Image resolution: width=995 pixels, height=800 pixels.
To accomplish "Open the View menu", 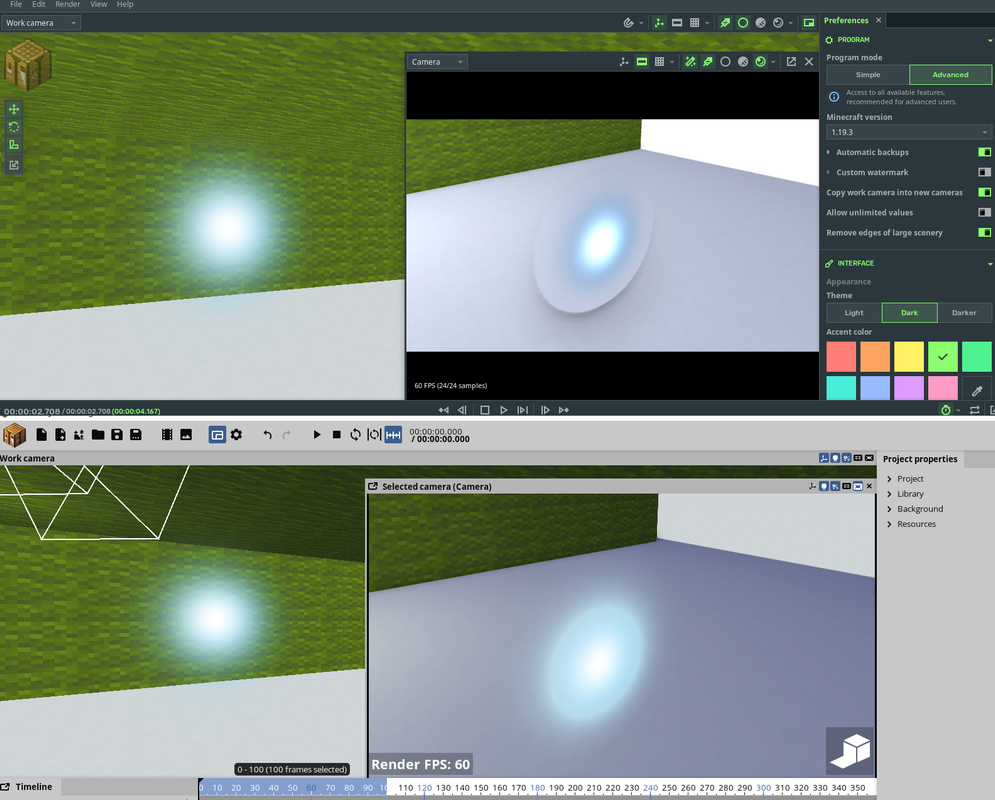I will point(98,4).
